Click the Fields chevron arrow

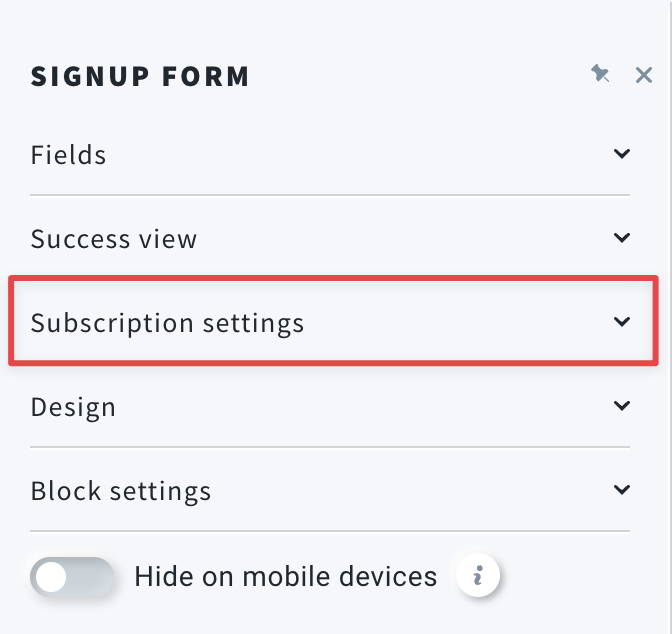621,153
